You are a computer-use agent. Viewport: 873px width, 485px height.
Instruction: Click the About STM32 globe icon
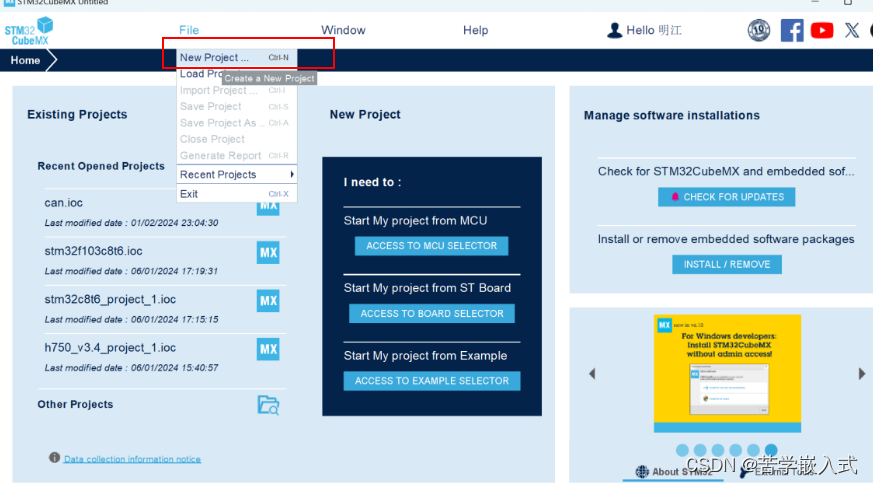point(642,472)
